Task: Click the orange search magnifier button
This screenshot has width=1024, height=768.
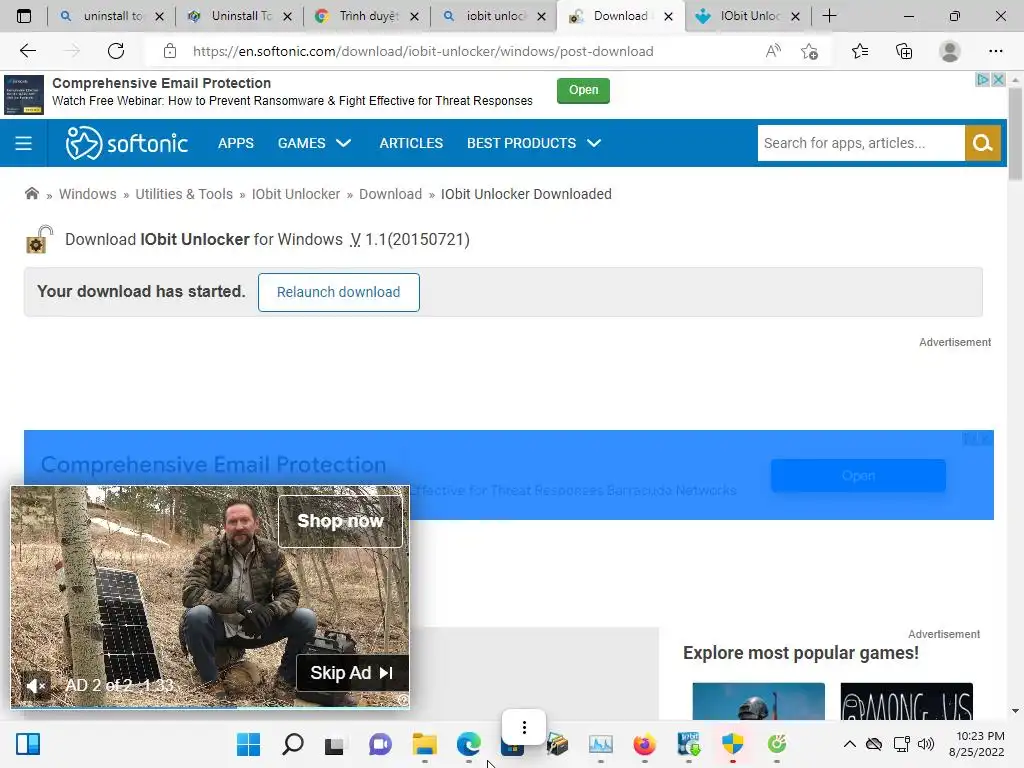Action: pos(982,143)
